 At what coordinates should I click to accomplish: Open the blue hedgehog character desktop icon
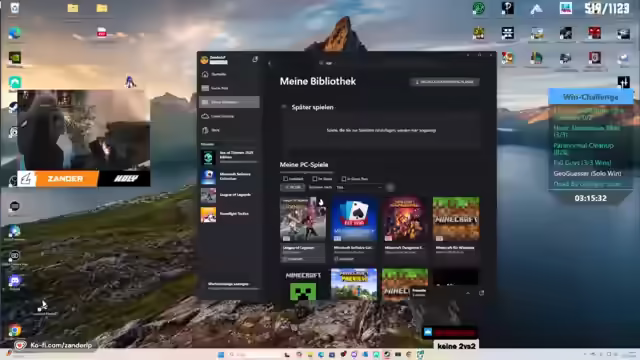point(130,82)
